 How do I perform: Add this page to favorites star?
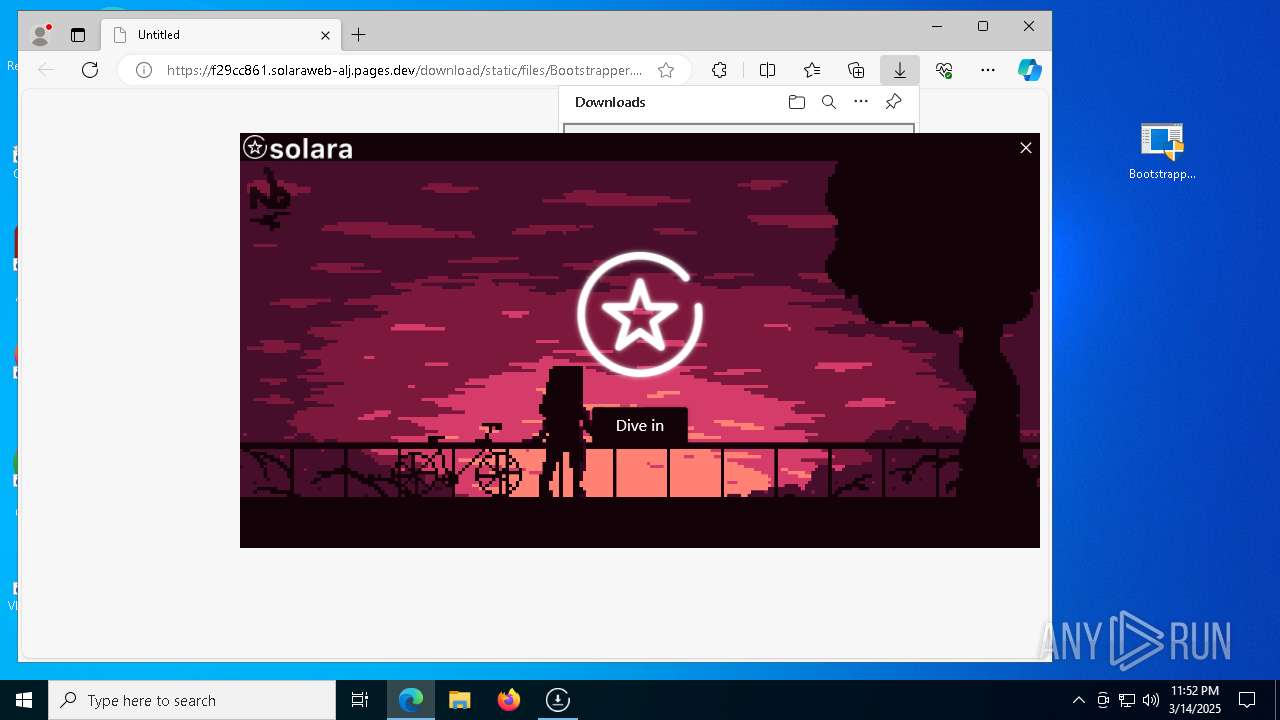(666, 70)
